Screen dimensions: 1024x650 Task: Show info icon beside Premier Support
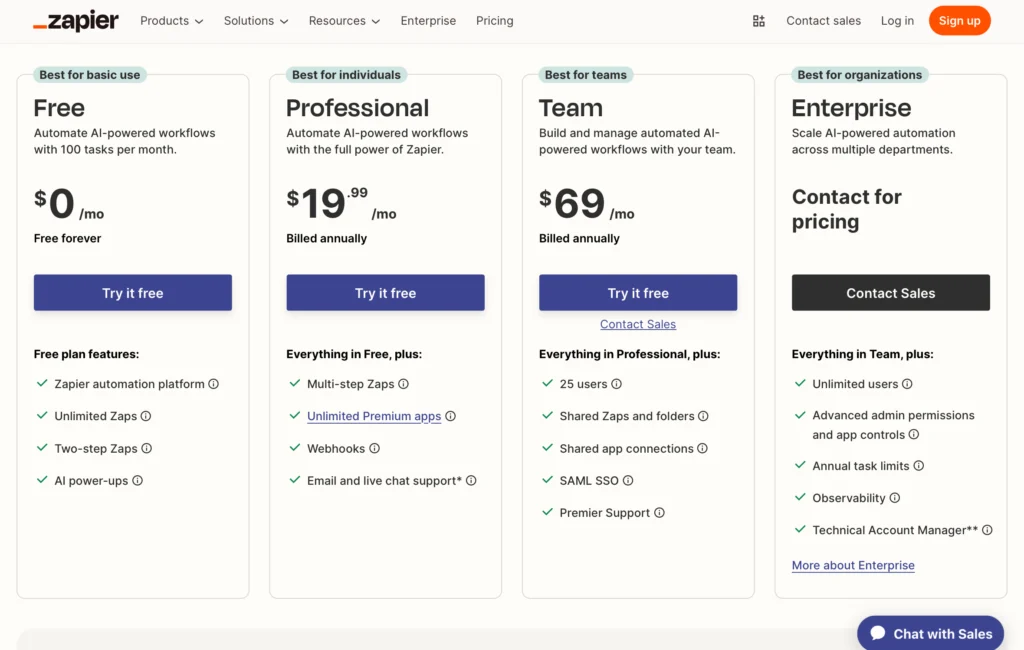tap(659, 513)
